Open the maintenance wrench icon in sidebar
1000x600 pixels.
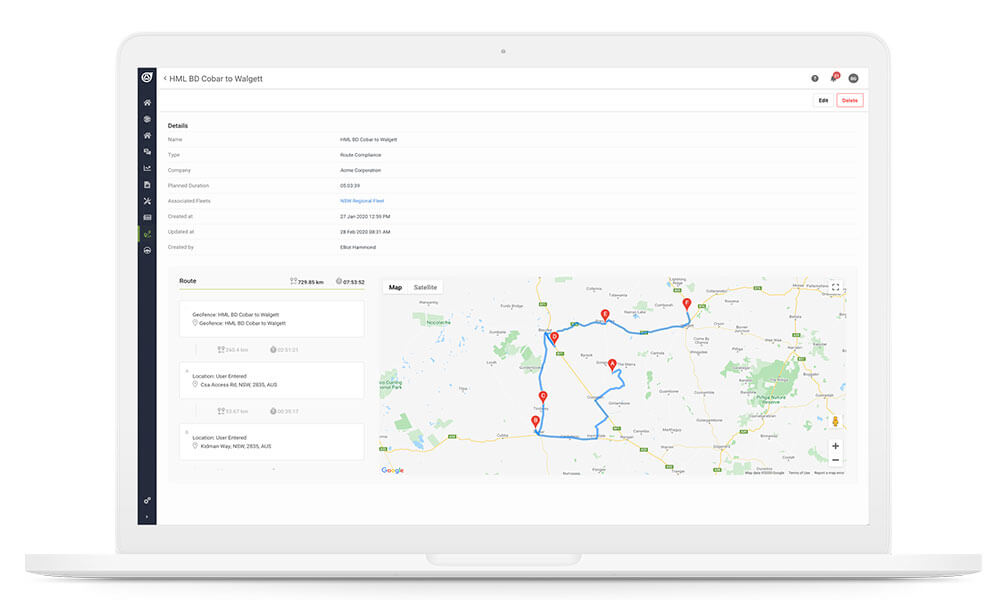tap(146, 201)
